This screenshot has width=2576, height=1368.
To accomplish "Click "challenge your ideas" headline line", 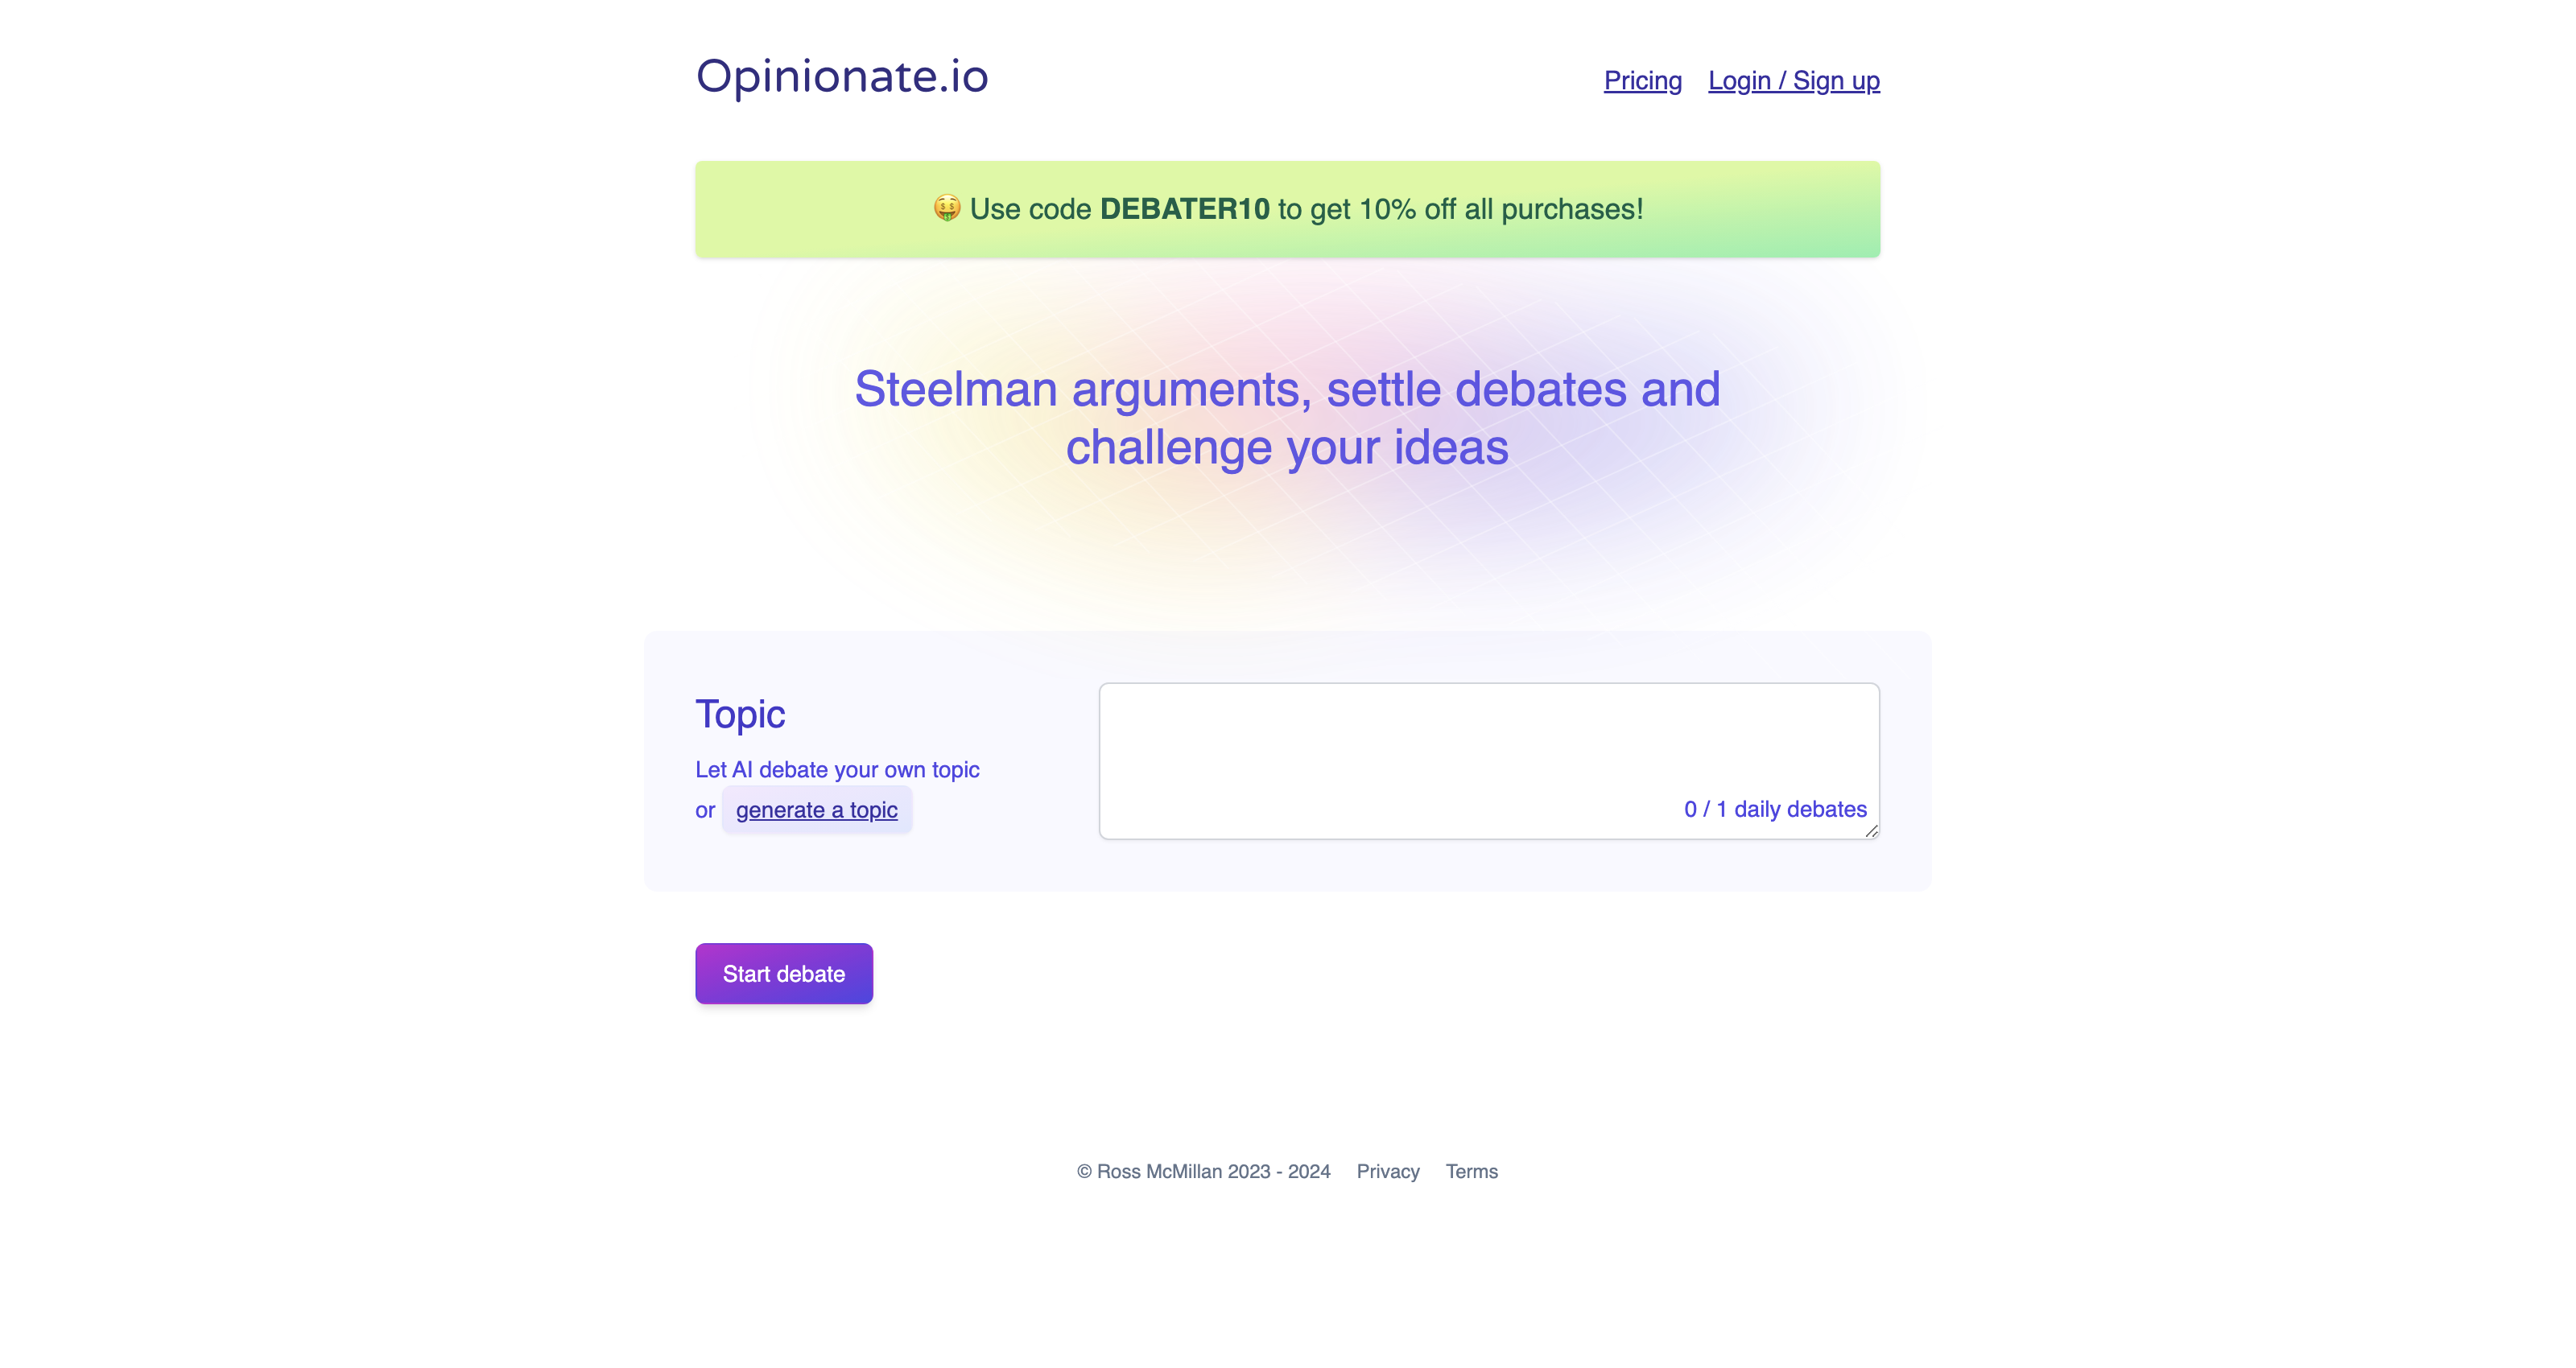I will coord(1287,448).
